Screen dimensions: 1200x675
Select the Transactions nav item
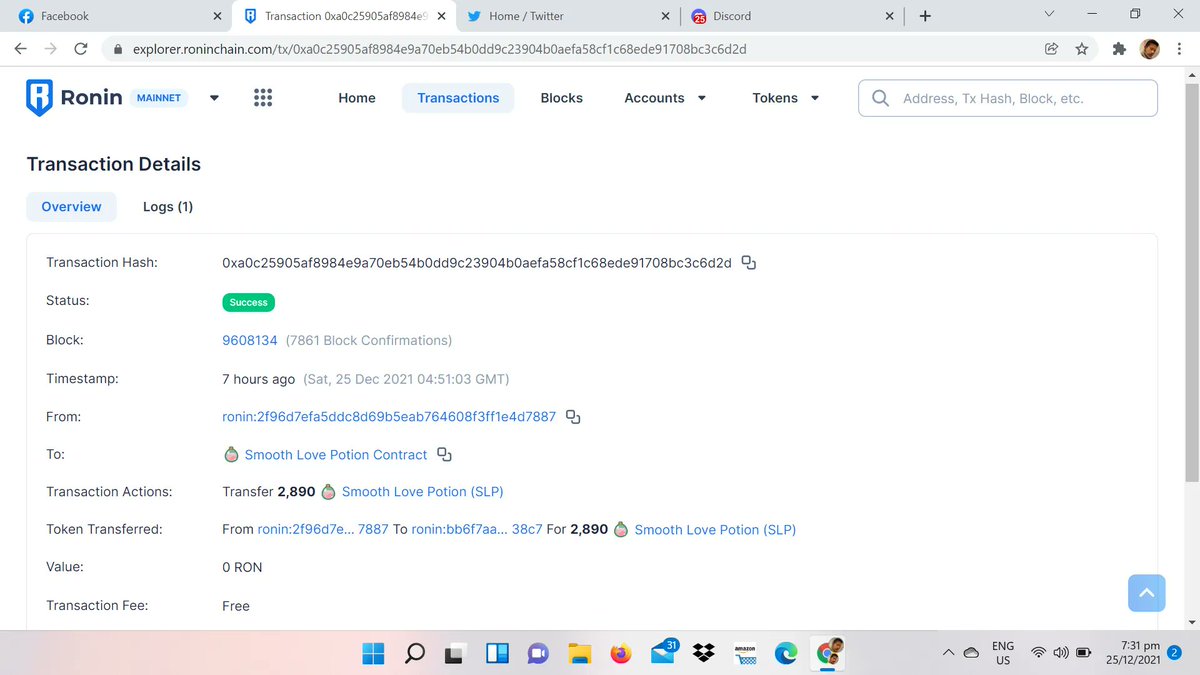(x=458, y=98)
